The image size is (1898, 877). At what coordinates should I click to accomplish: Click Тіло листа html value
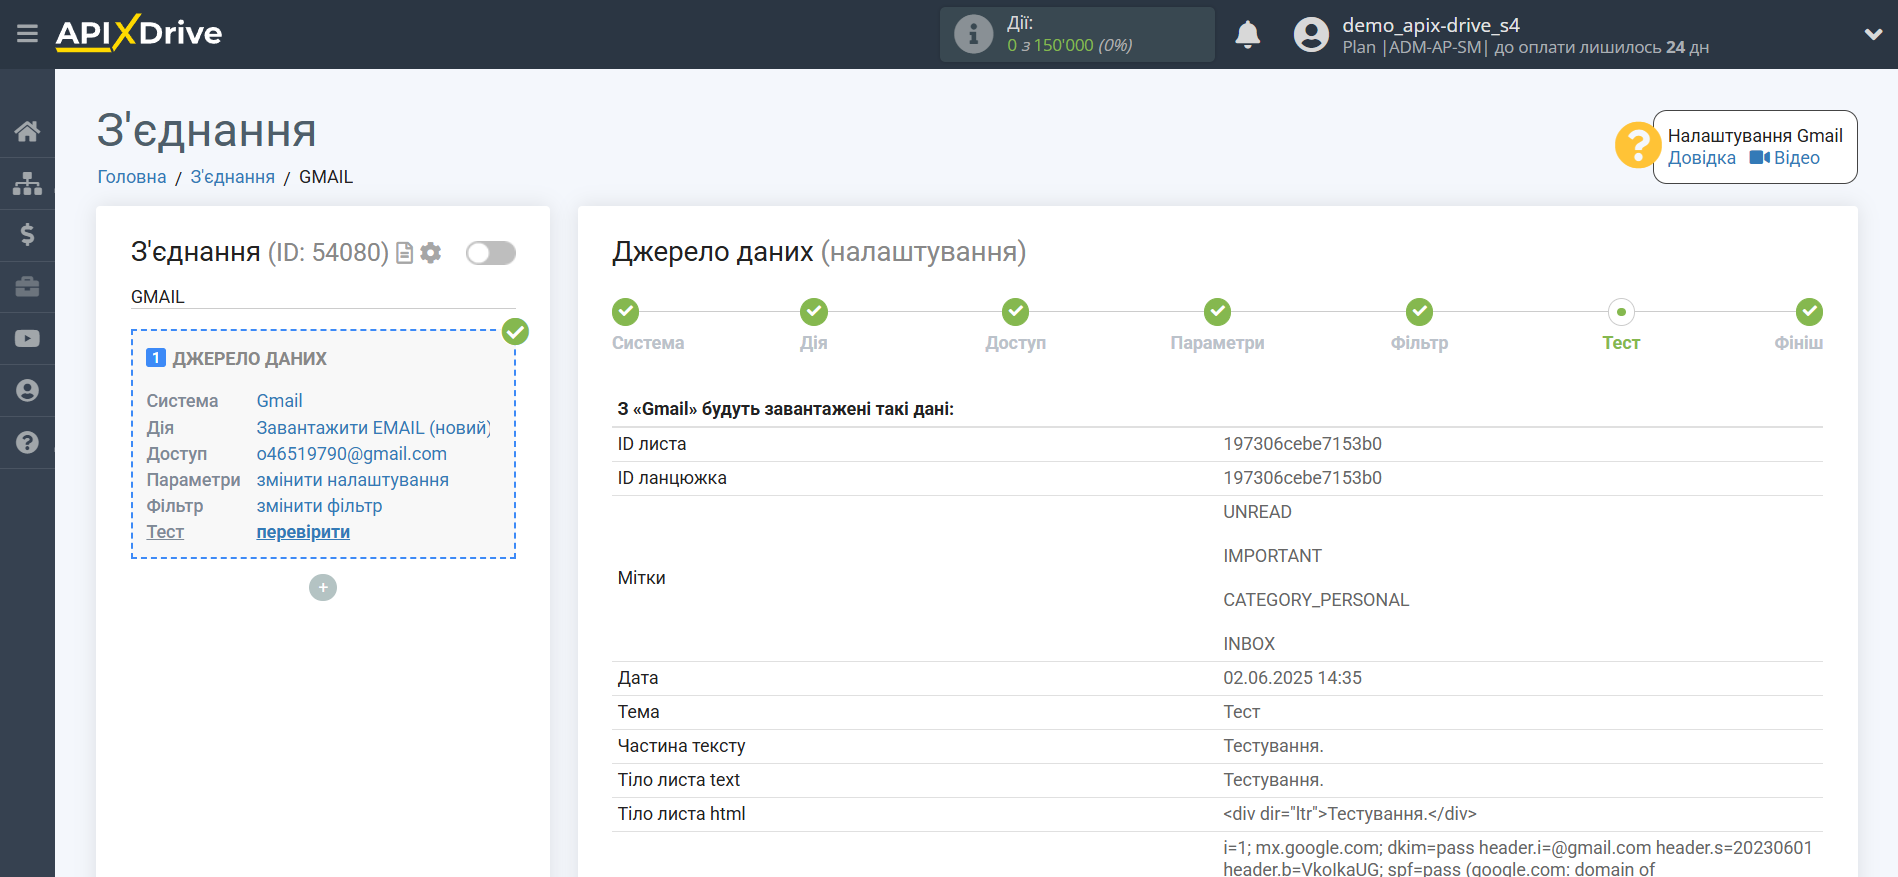click(1349, 814)
